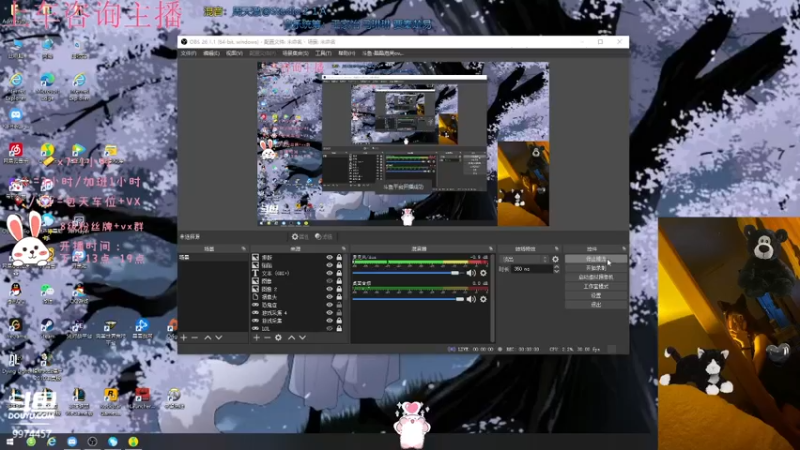Pop out the Audio Mixer dock header icon

[x=491, y=249]
